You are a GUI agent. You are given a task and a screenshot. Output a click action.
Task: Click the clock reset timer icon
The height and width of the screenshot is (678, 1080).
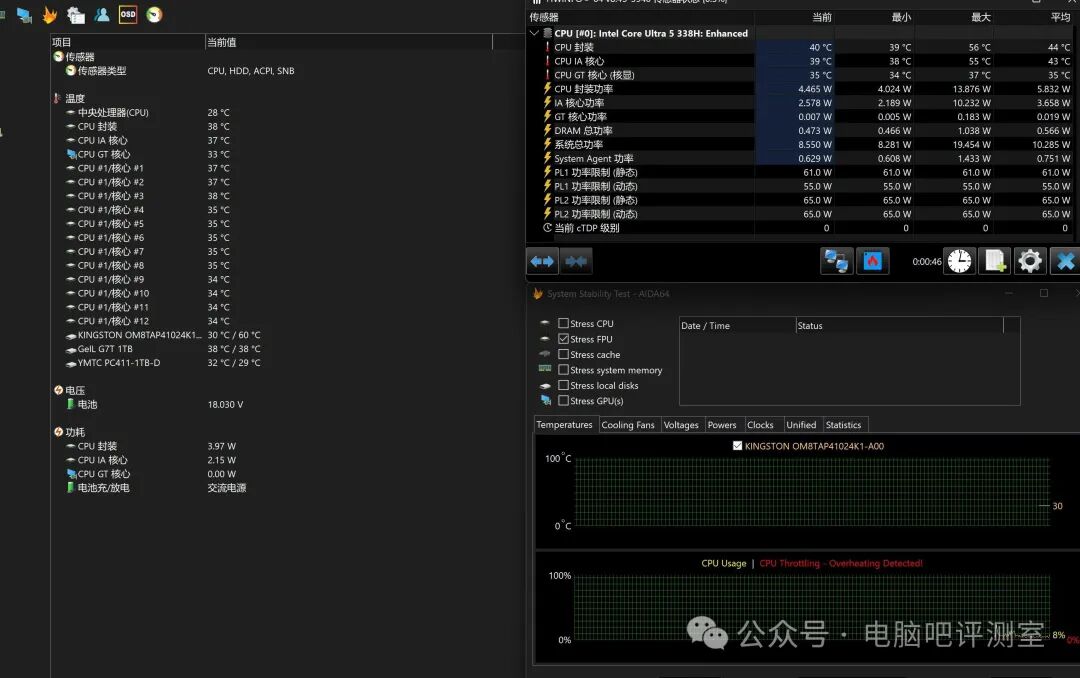tap(959, 261)
